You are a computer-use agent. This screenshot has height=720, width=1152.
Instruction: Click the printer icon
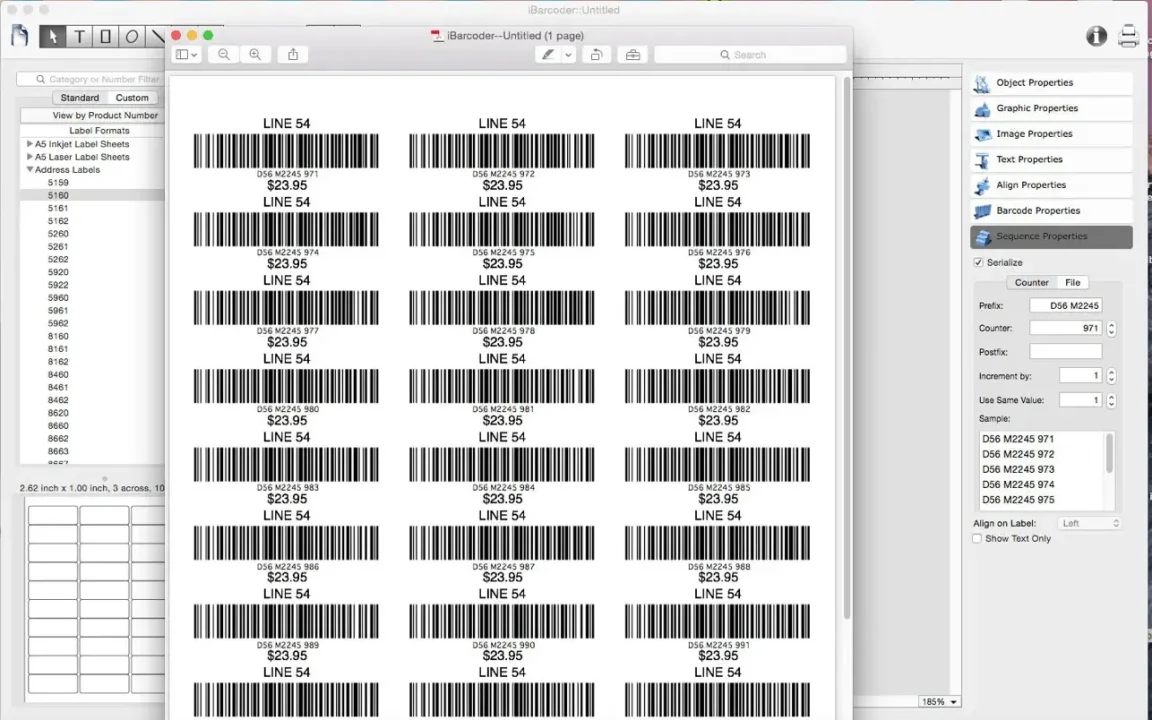pos(1128,35)
